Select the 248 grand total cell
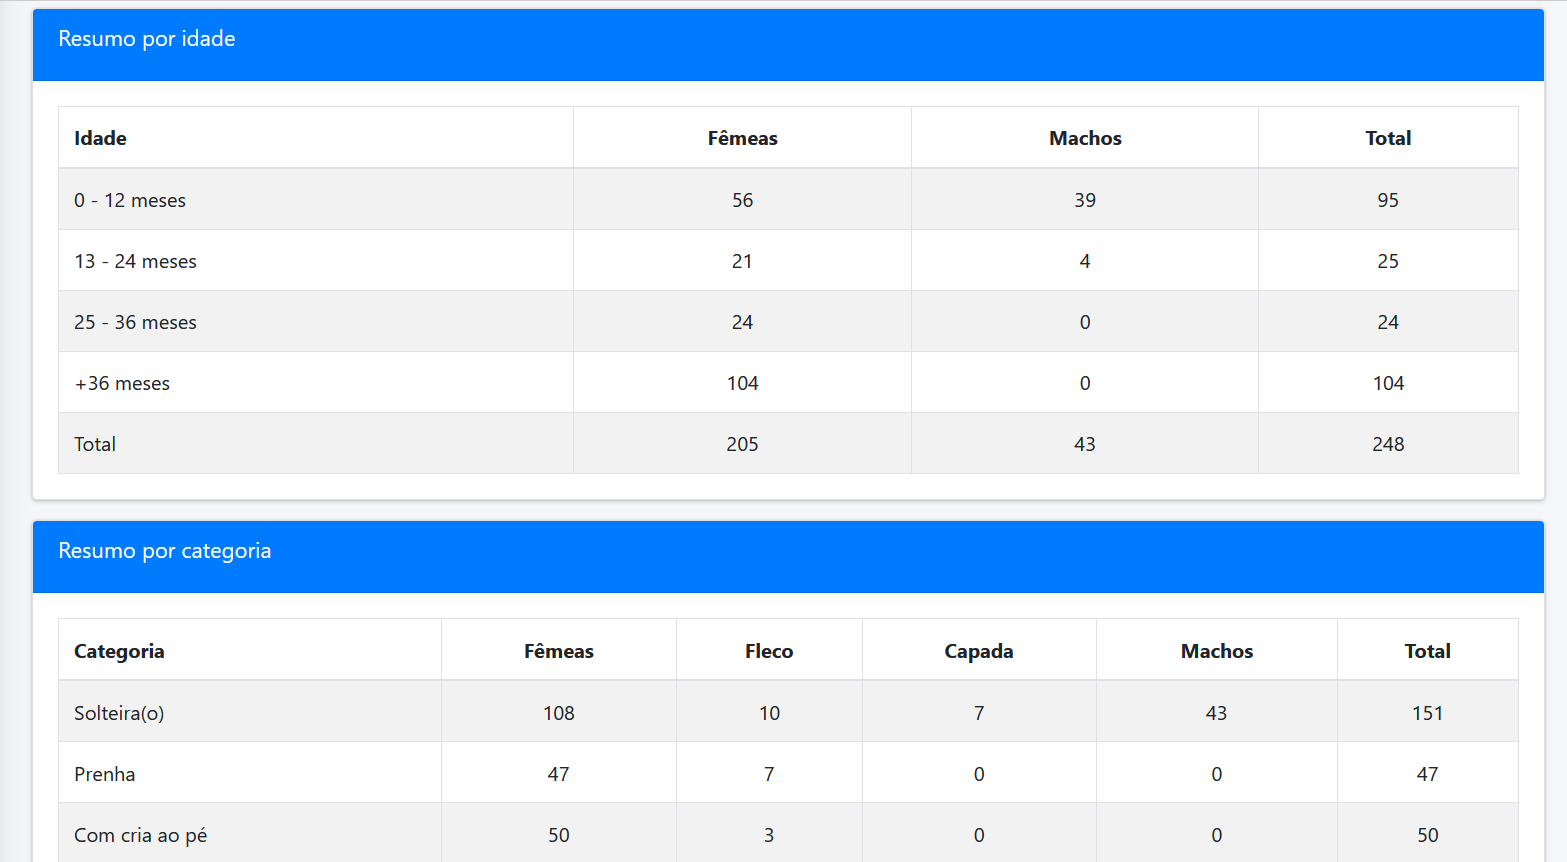 1388,444
